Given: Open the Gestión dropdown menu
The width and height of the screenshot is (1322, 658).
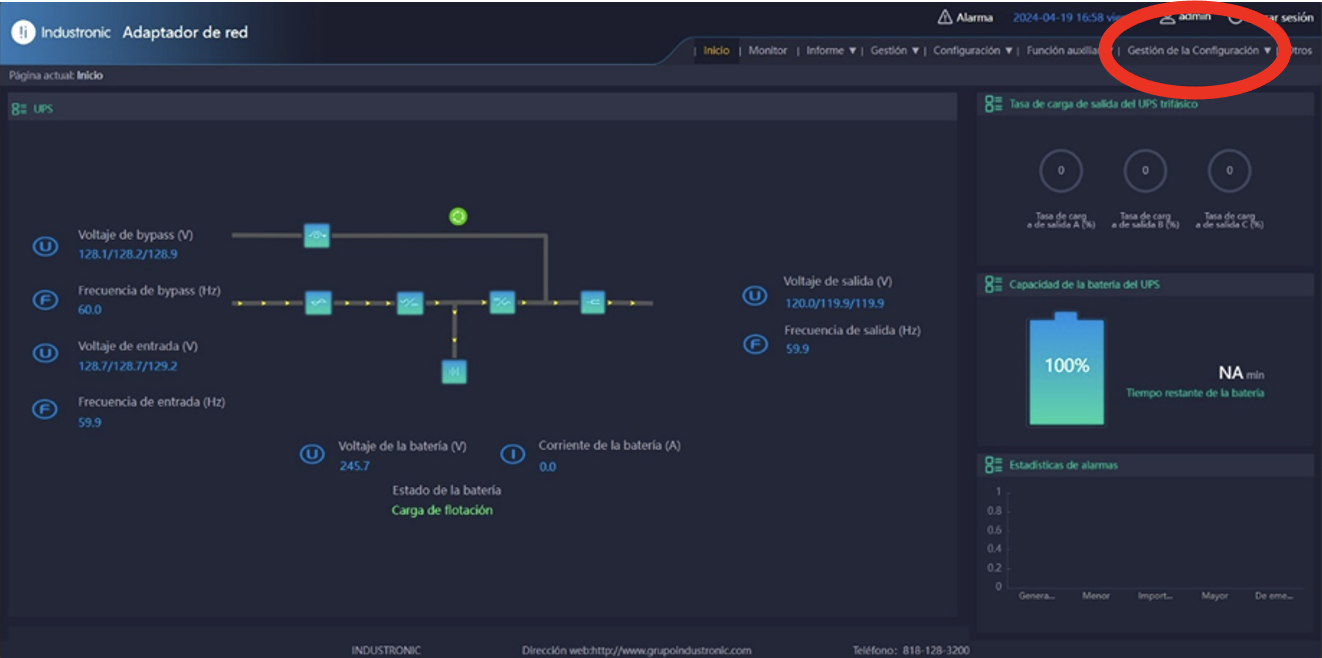Looking at the screenshot, I should pyautogui.click(x=894, y=51).
